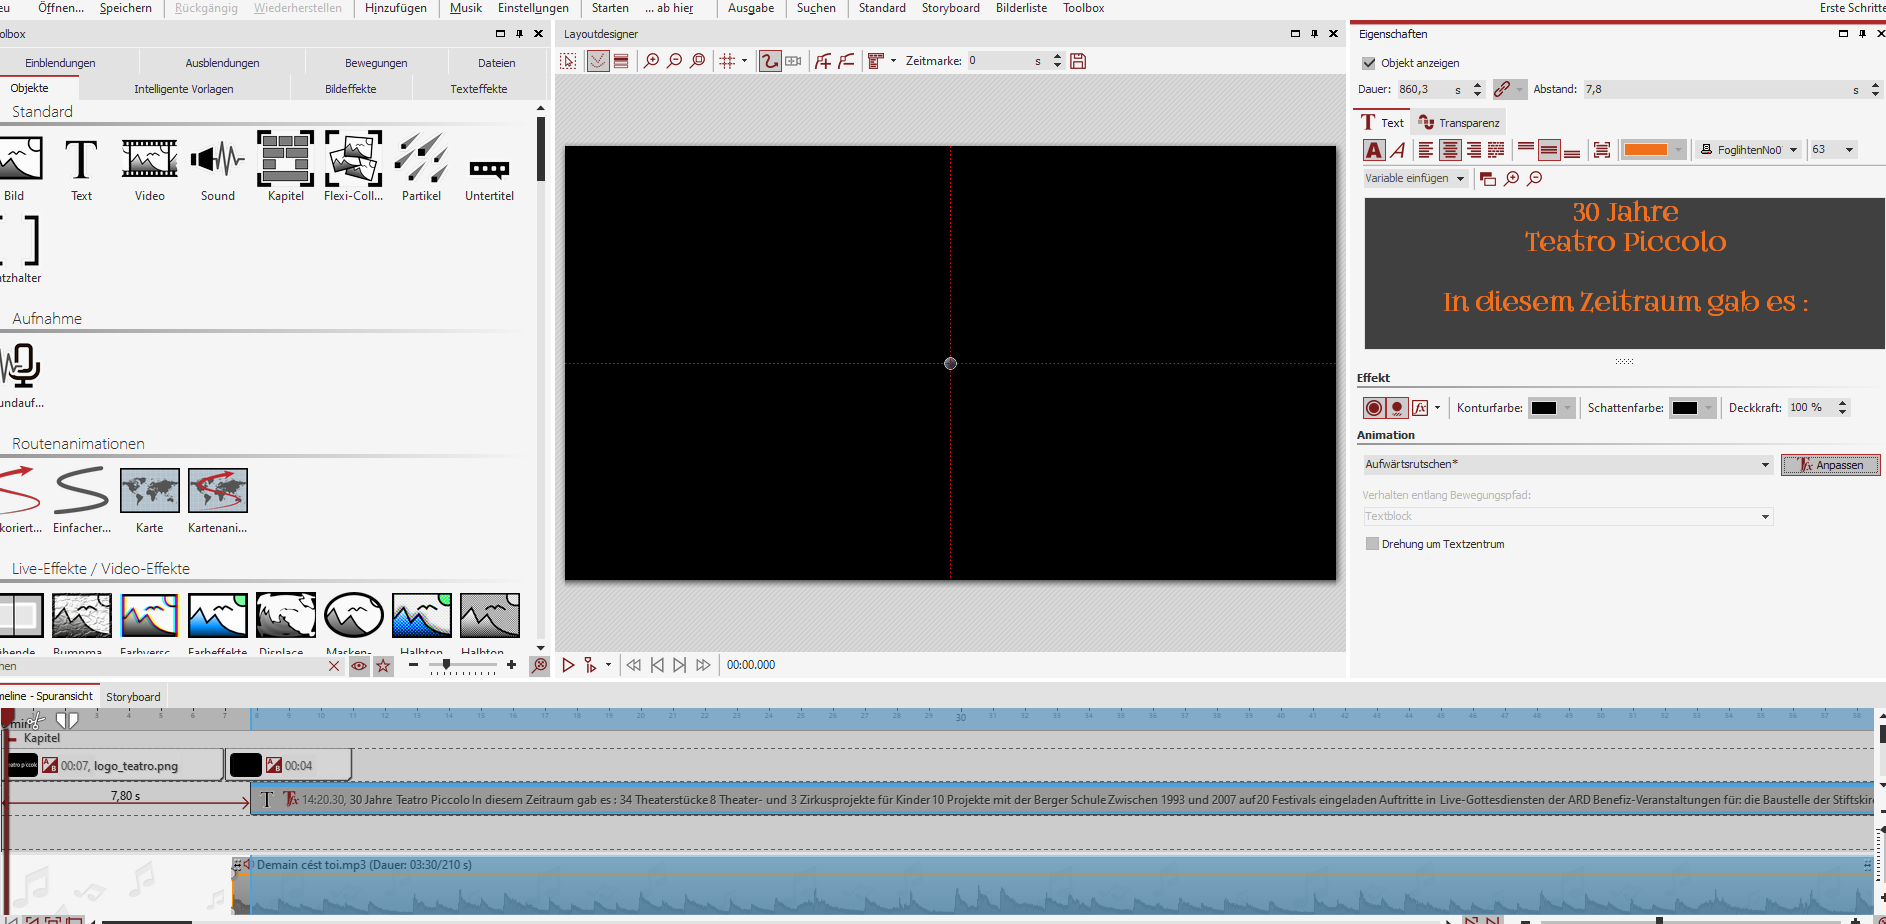Toggle the Objekt anzeigen checkbox

(x=1369, y=63)
